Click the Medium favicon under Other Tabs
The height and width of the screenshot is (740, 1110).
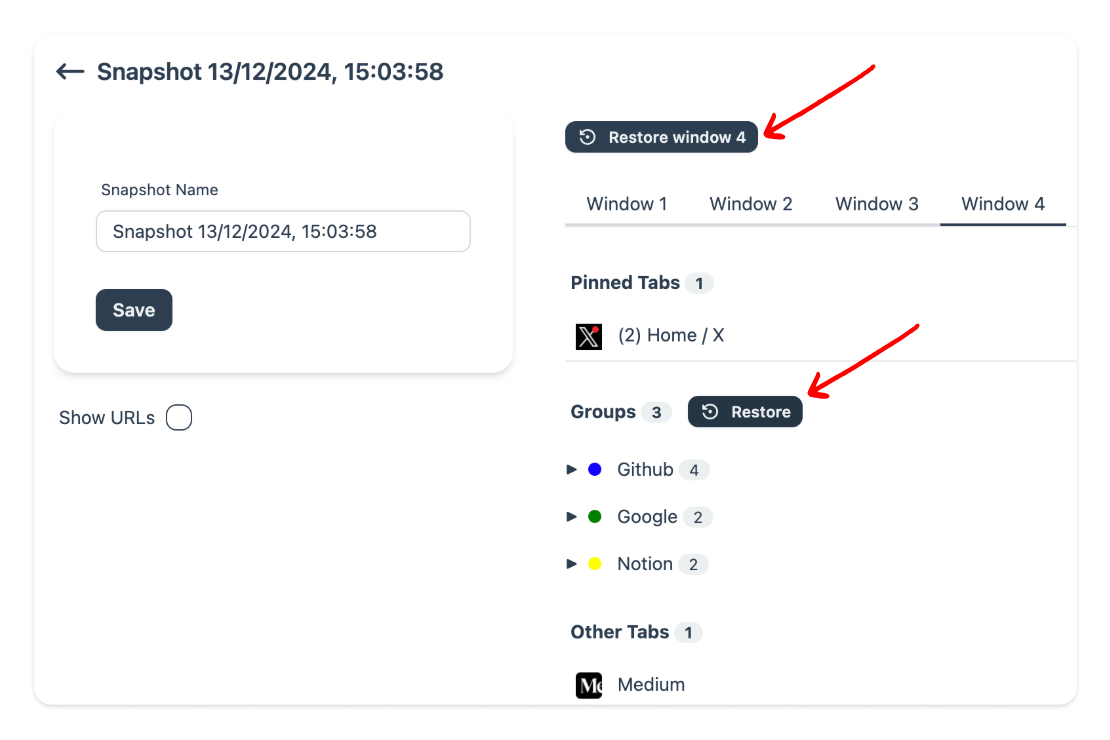coord(589,685)
